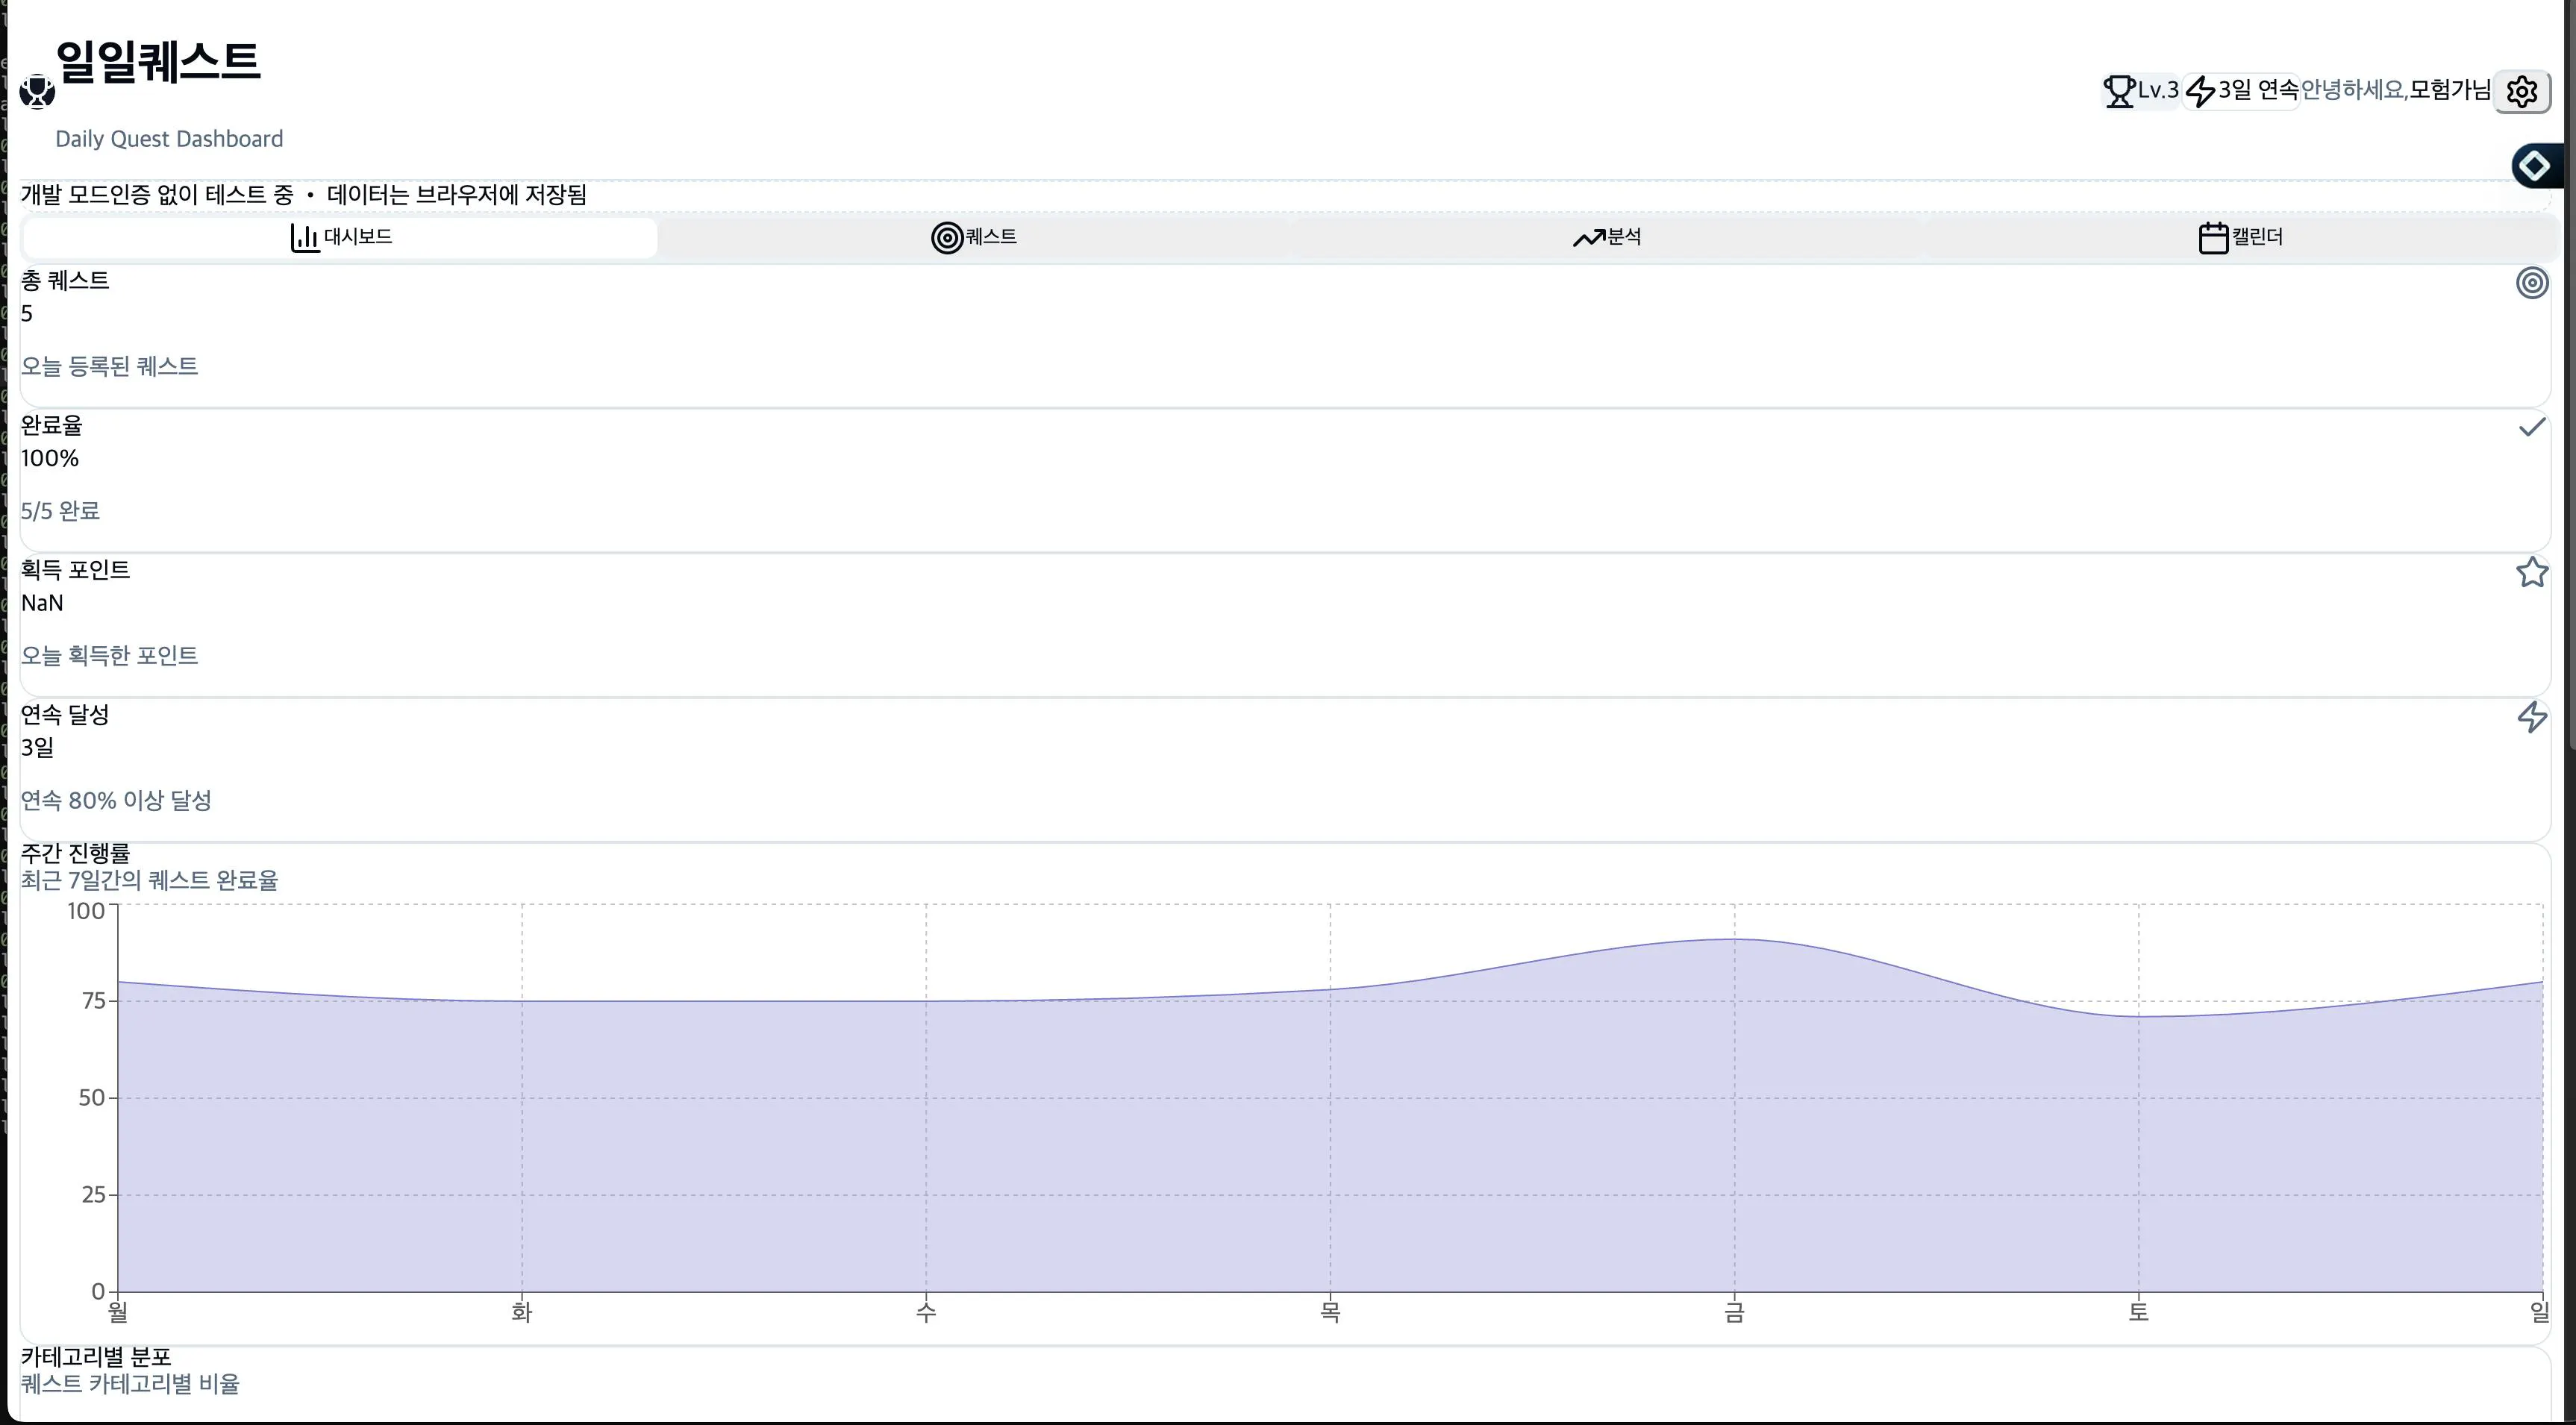The image size is (2576, 1425).
Task: Click the 금 peak point on weekly chart
Action: tap(1734, 939)
